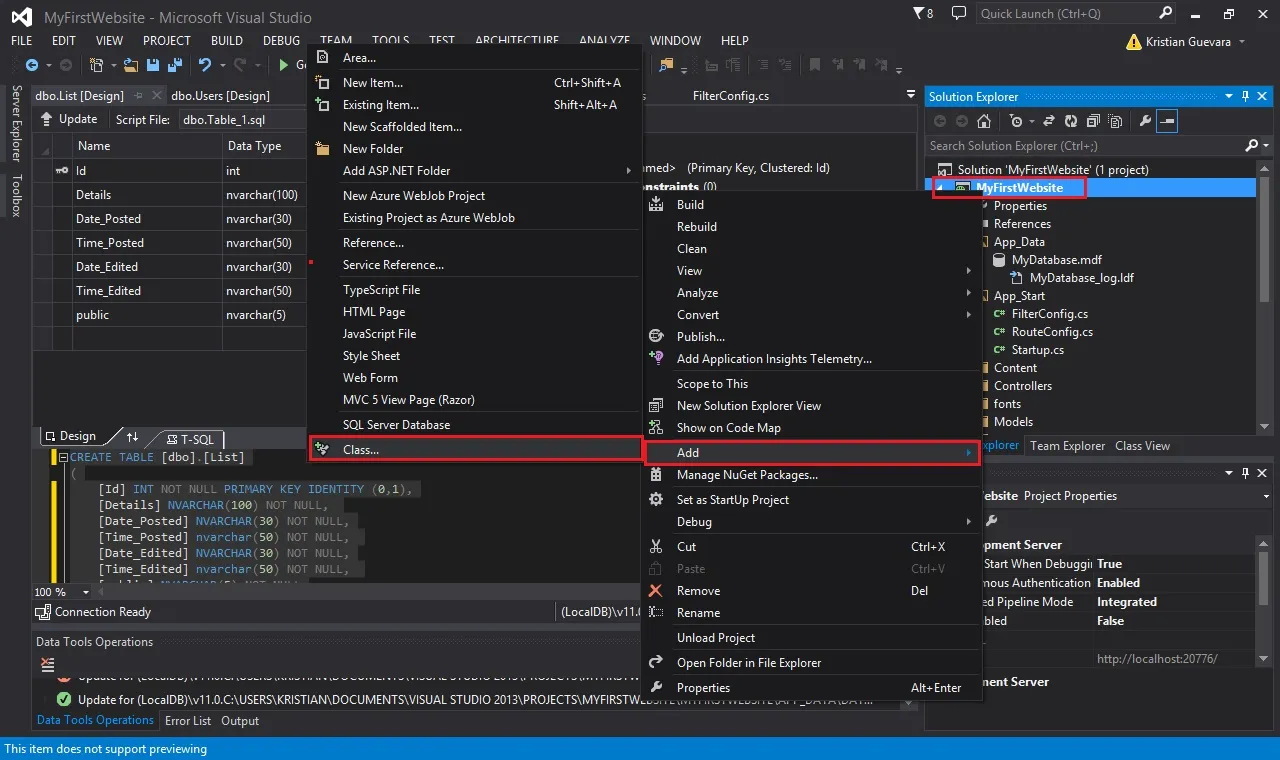Click the Update button in table designer

click(69, 119)
